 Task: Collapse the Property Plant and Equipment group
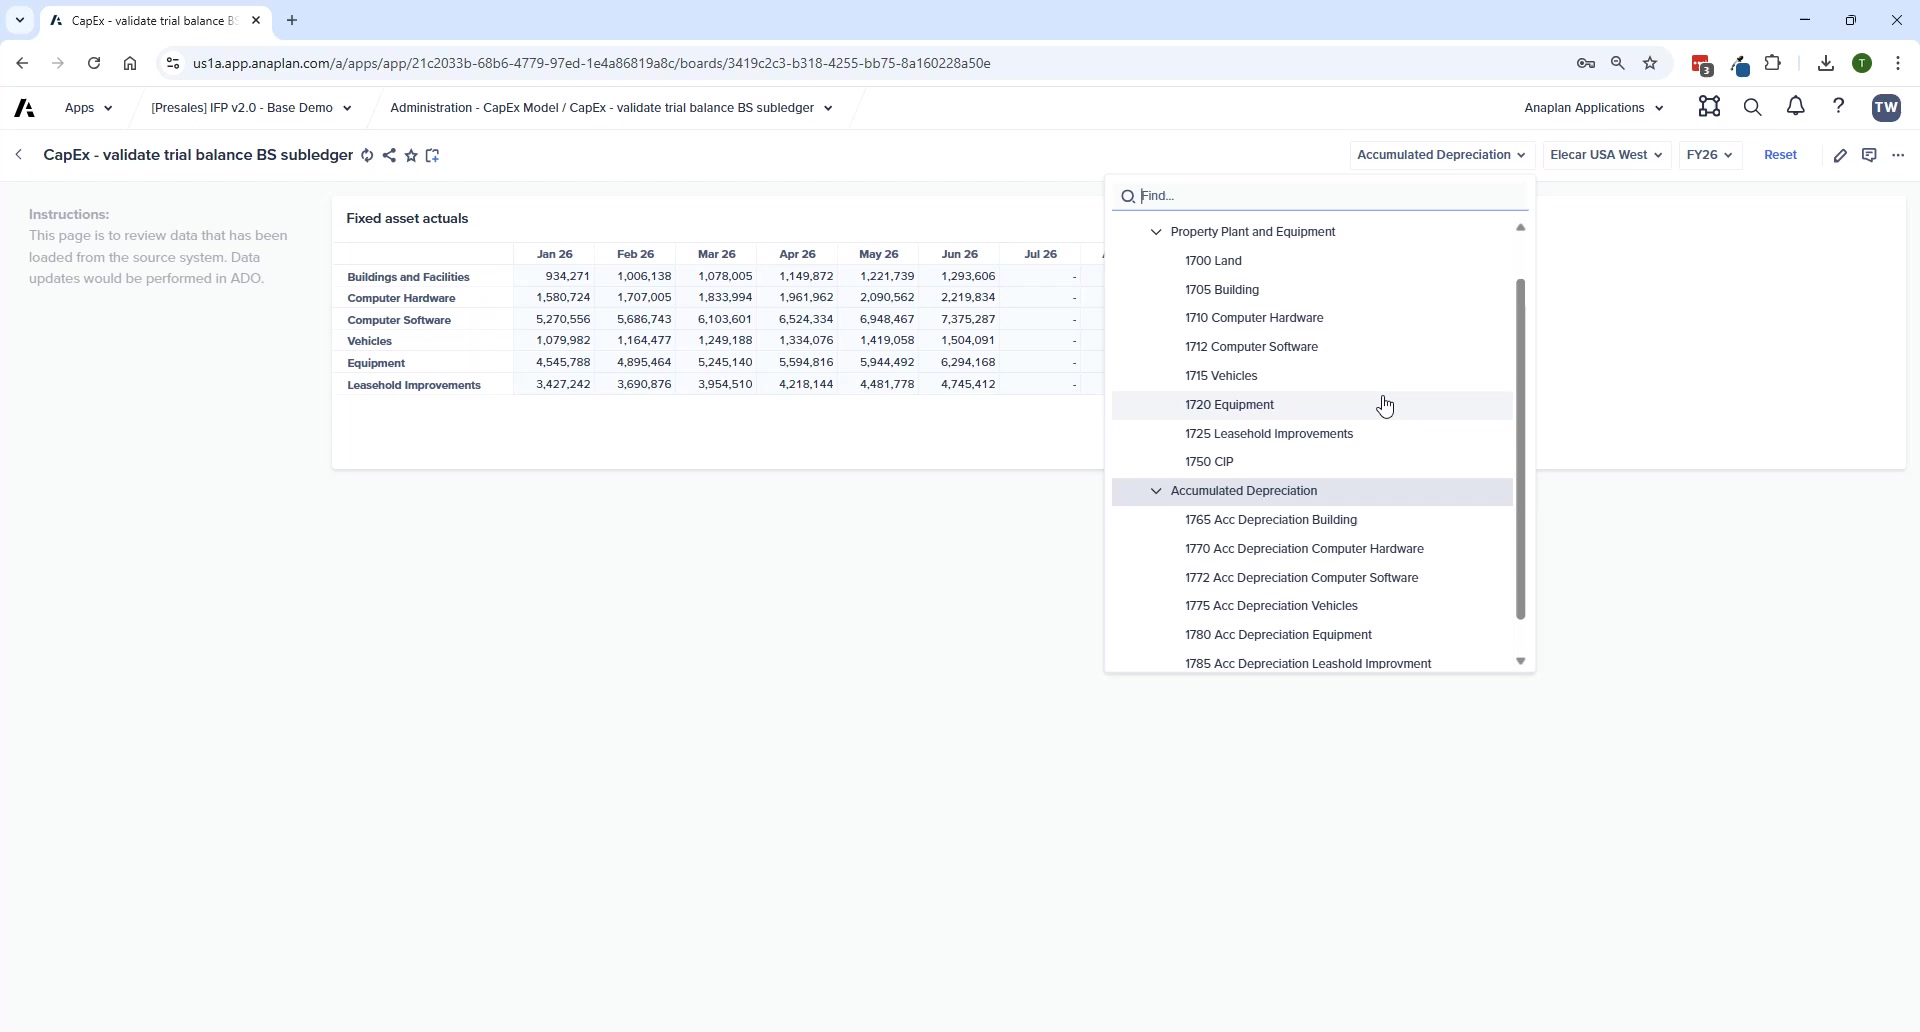pos(1156,231)
